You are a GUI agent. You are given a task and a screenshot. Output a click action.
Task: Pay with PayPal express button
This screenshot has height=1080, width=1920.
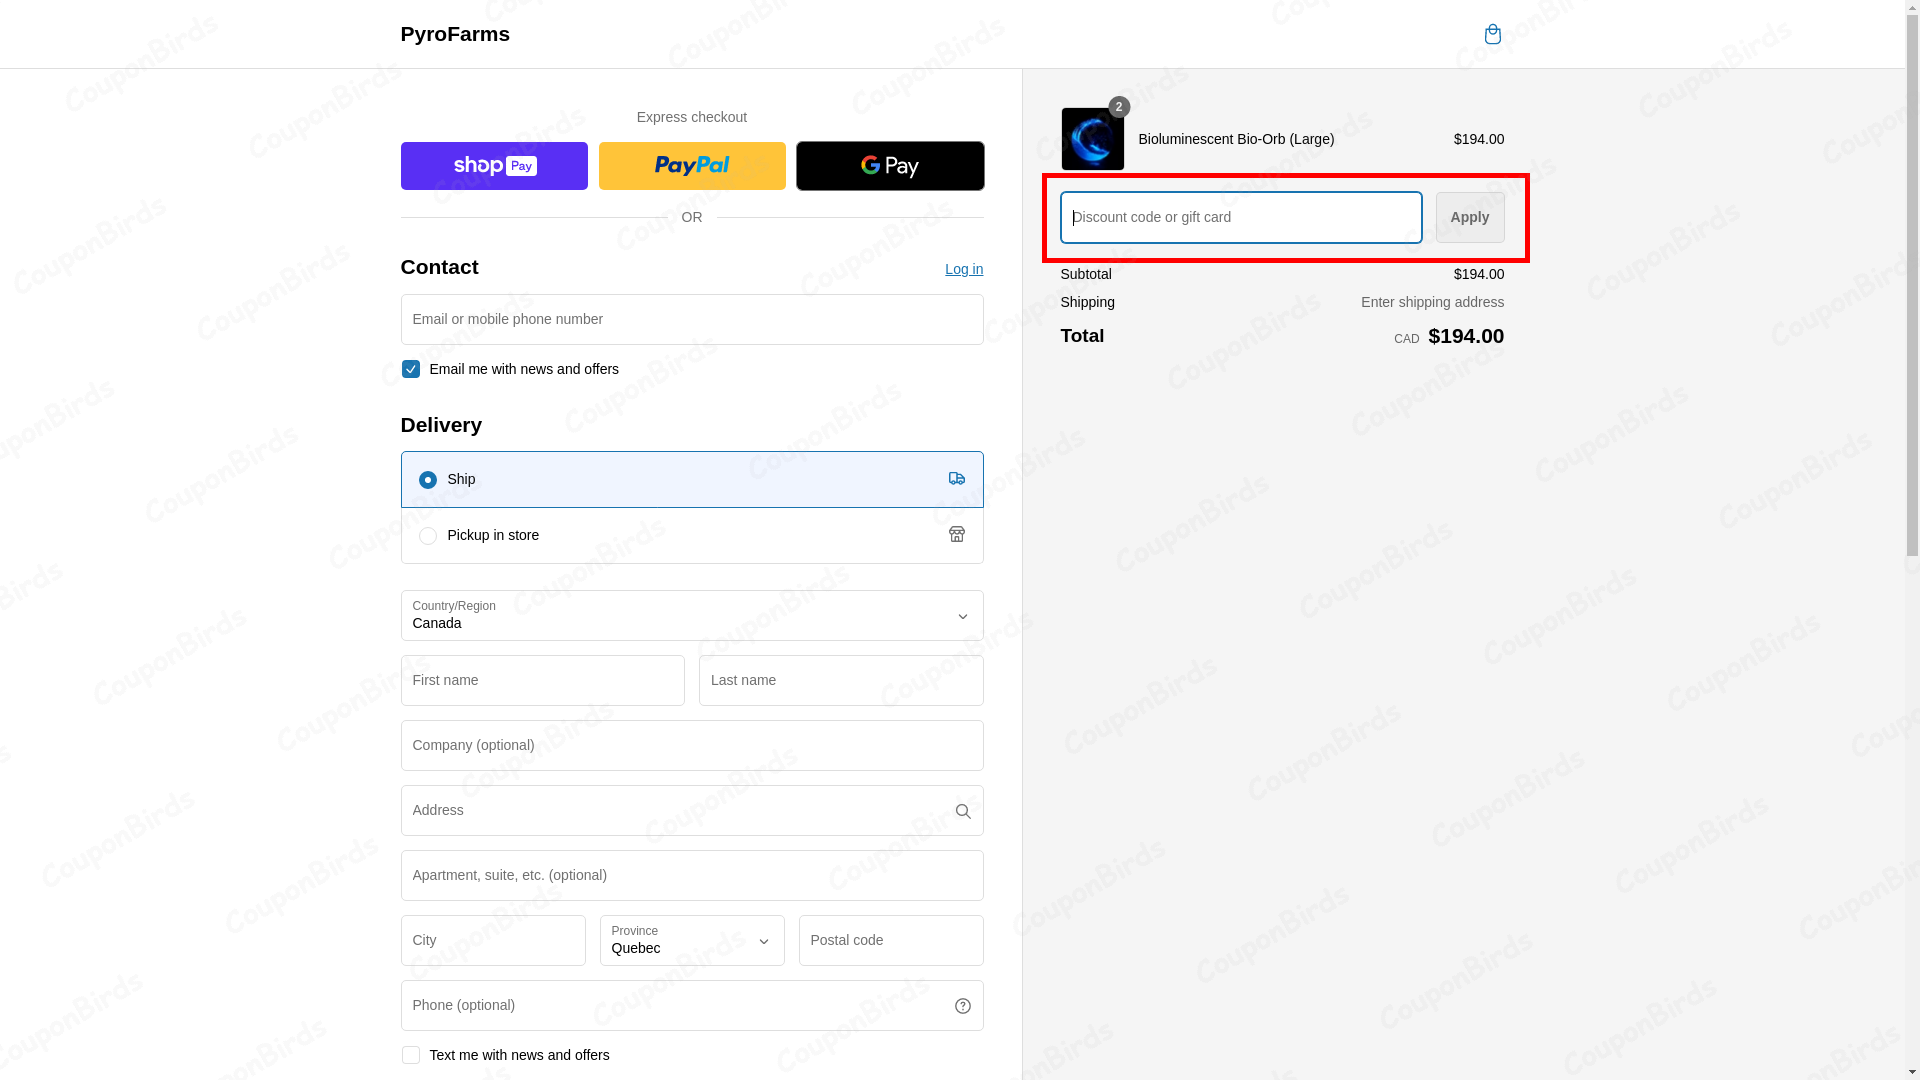click(692, 166)
